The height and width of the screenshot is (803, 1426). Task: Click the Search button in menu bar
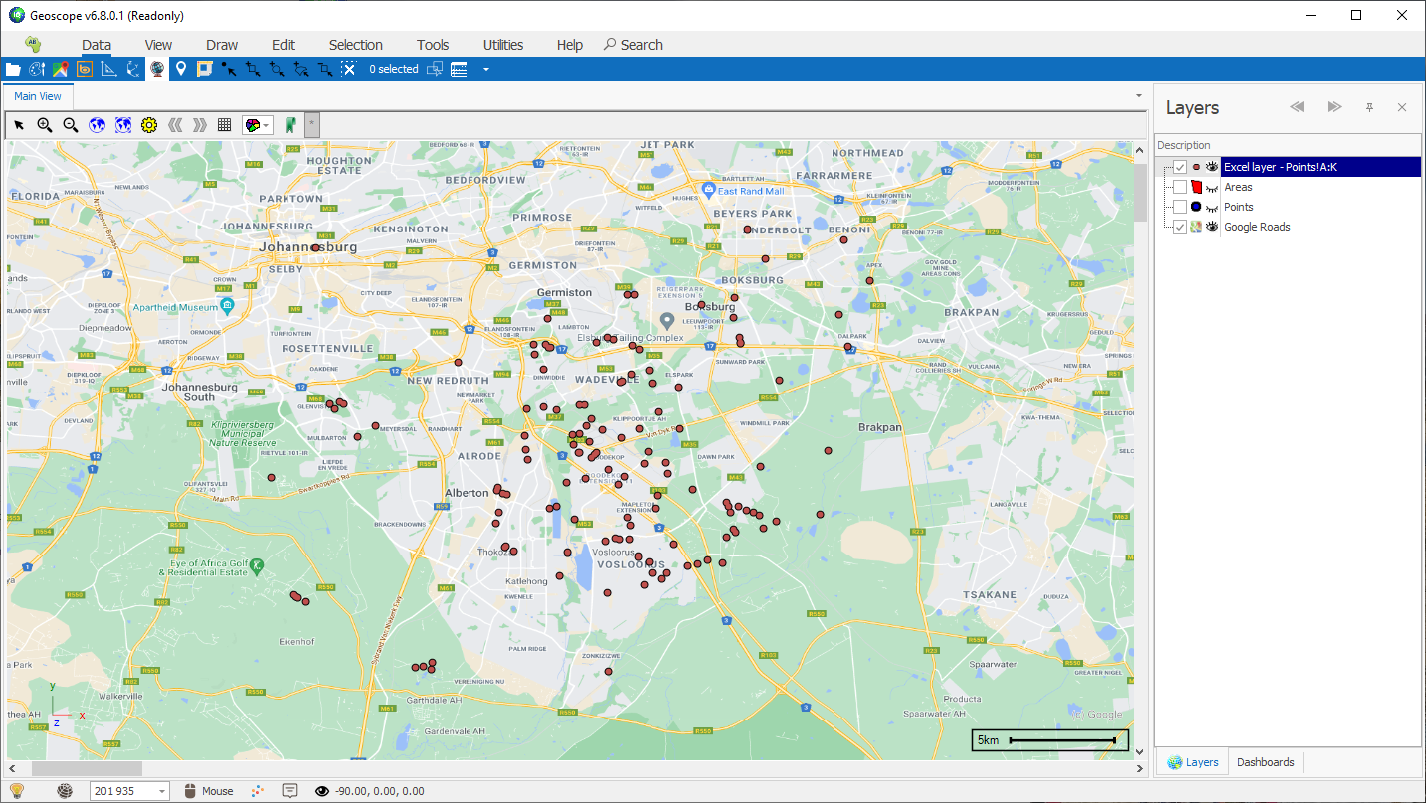click(x=633, y=45)
